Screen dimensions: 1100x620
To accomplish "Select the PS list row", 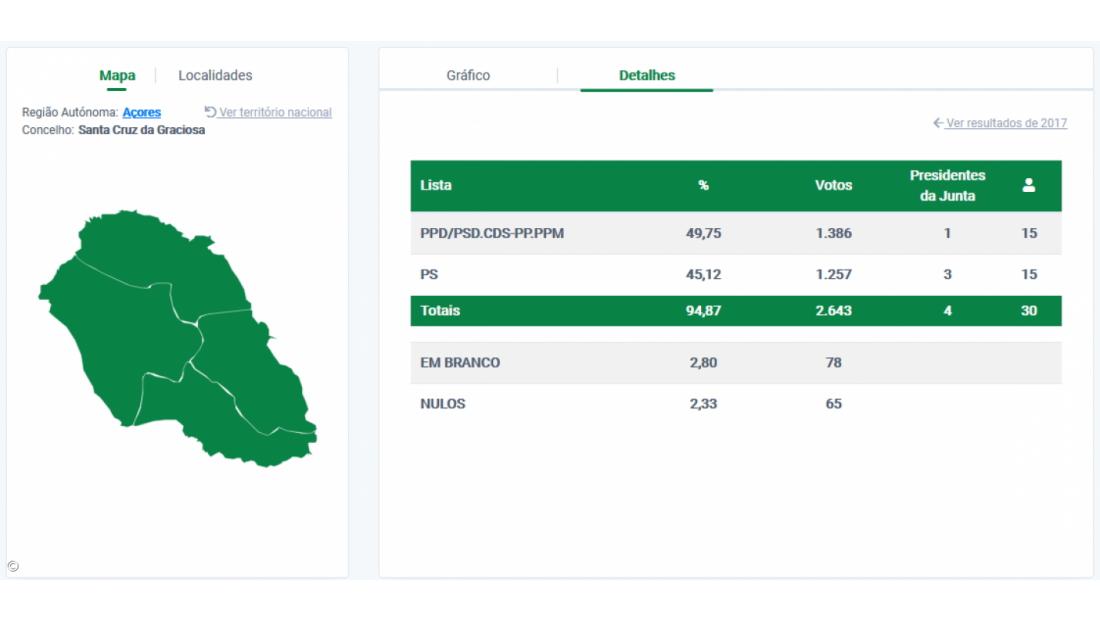I will 735,274.
